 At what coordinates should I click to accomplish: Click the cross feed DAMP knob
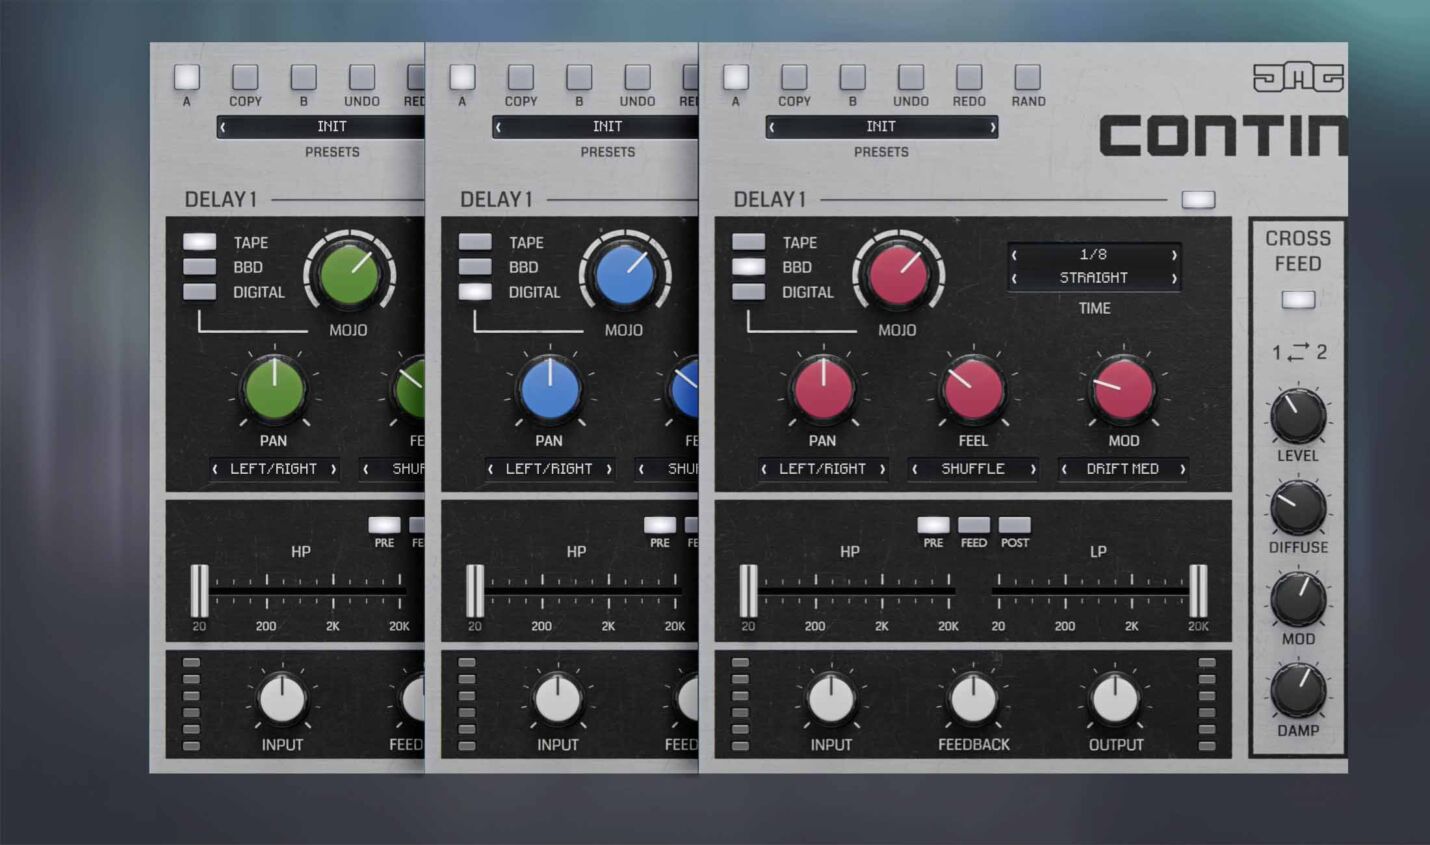click(1298, 691)
